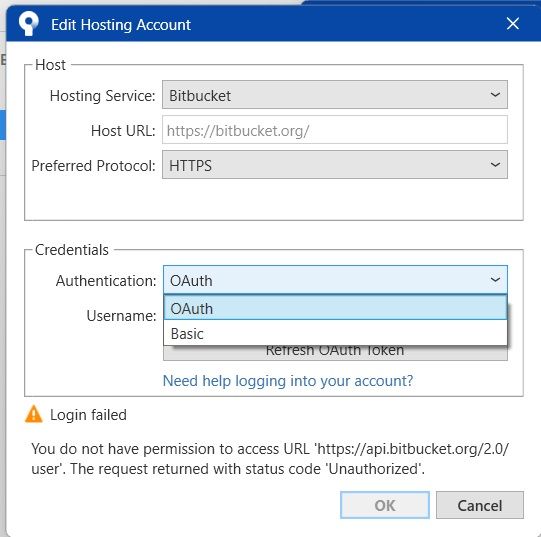Click the Host URL input field

(335, 130)
